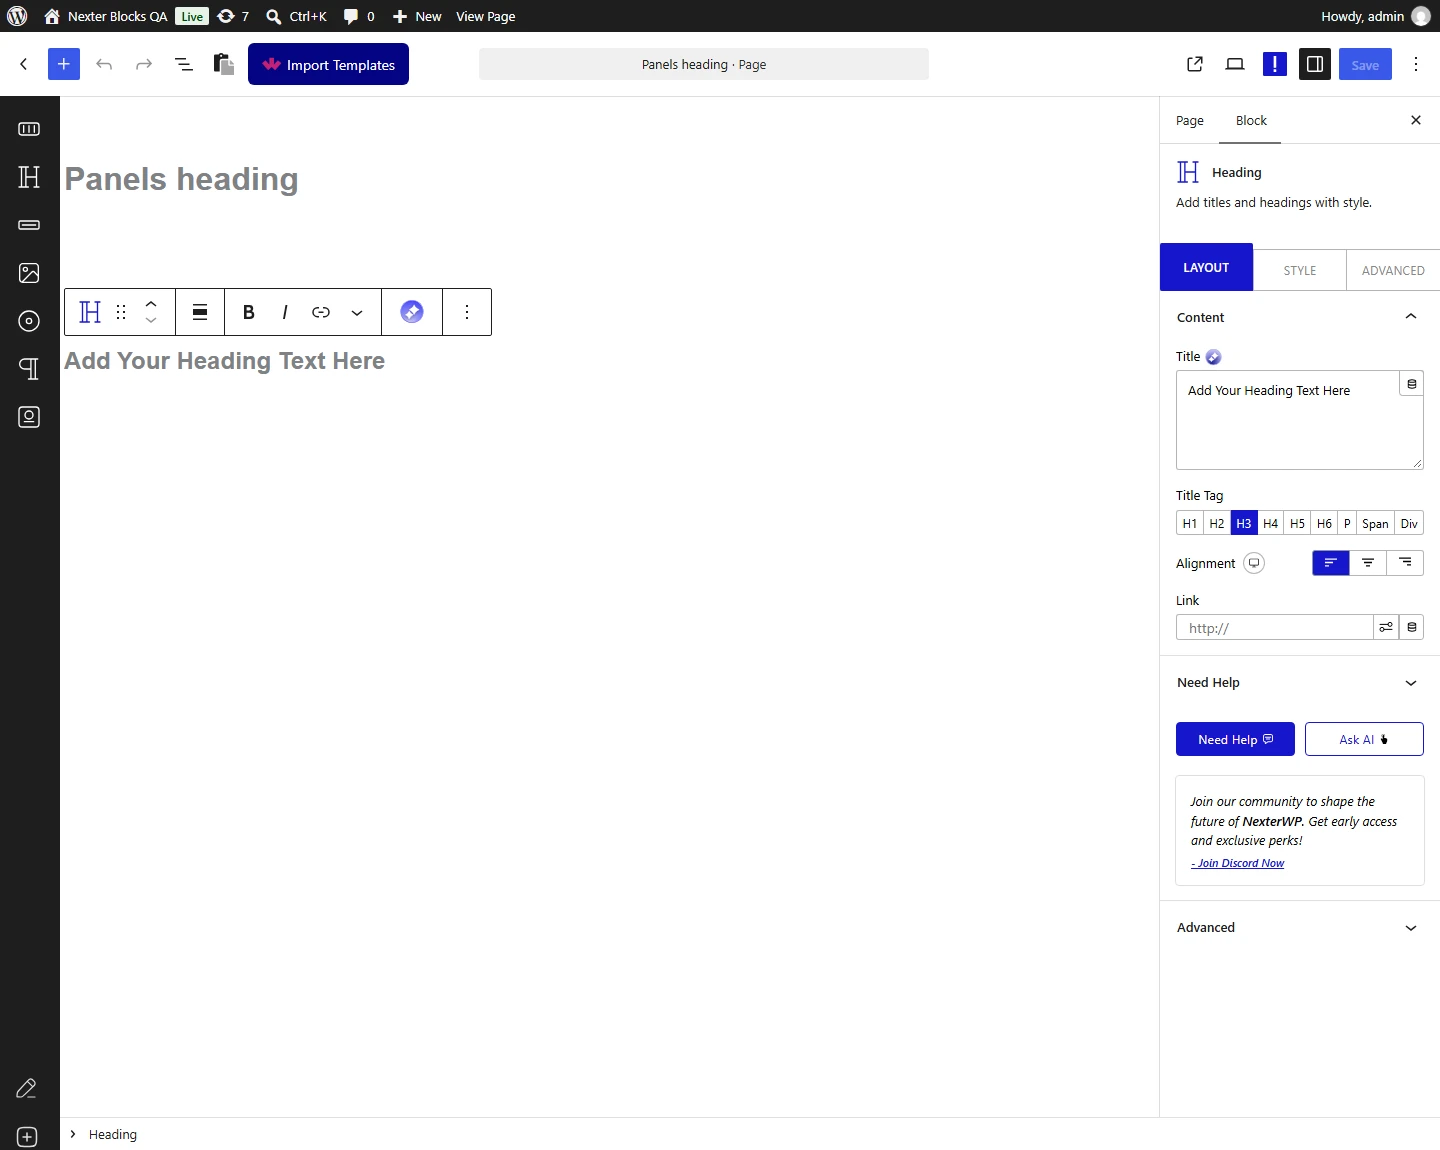
Task: Open the block toolbar three-dot options
Action: (467, 312)
